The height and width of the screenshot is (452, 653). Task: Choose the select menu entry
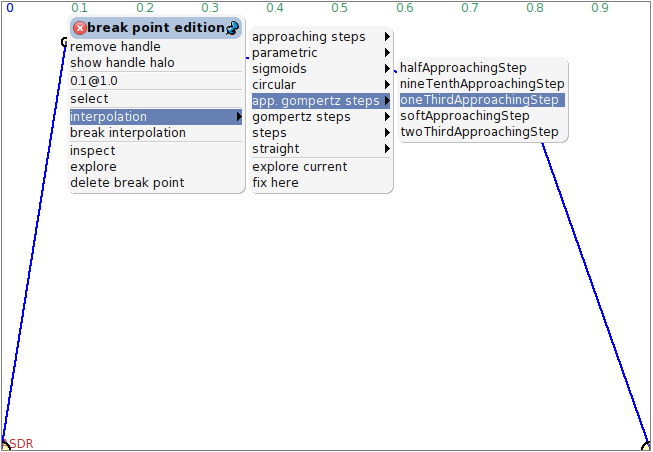coord(156,99)
